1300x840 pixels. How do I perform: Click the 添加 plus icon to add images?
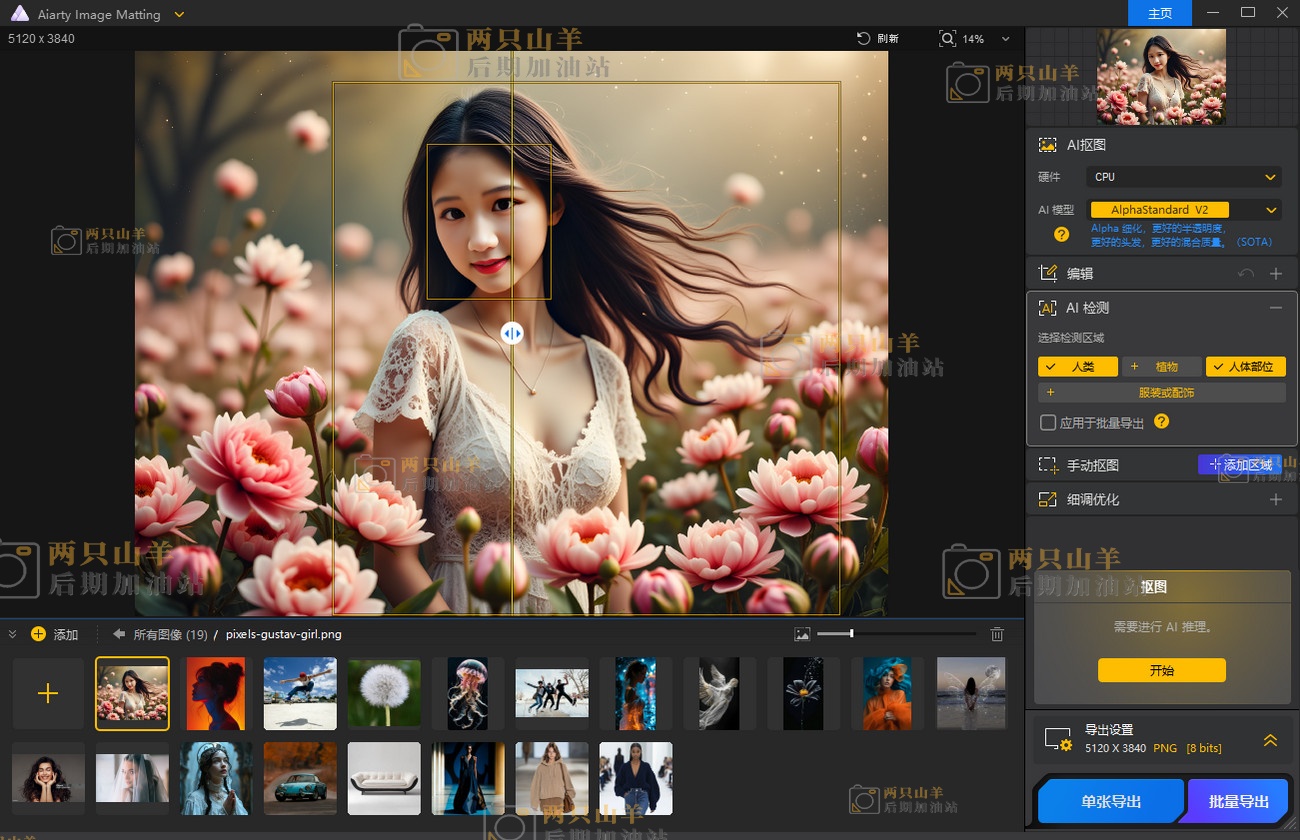tap(38, 633)
